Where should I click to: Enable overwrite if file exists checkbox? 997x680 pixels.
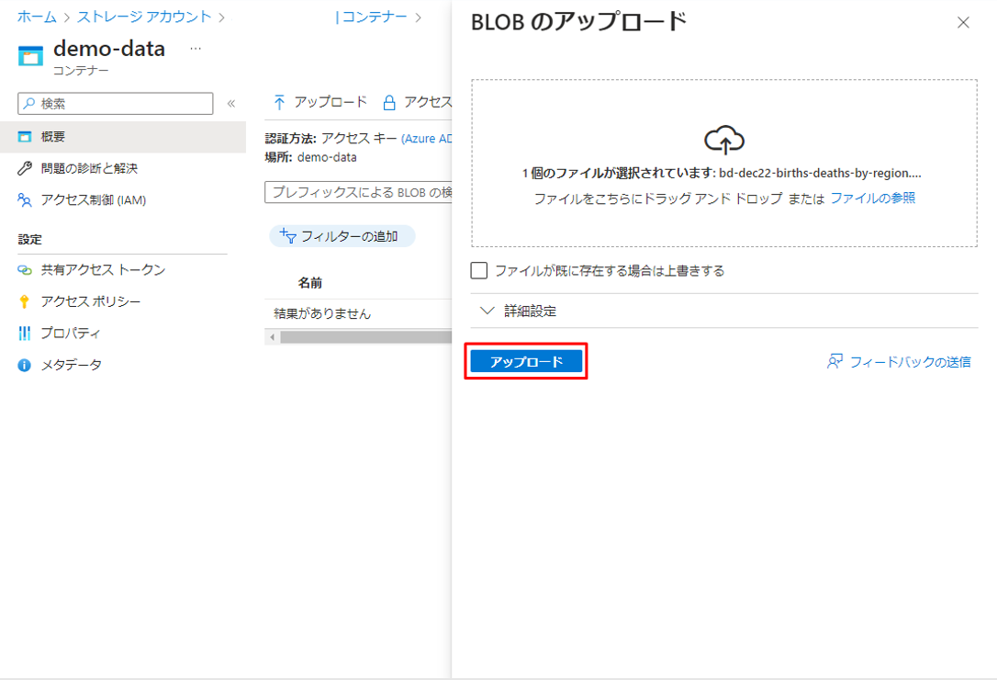479,270
